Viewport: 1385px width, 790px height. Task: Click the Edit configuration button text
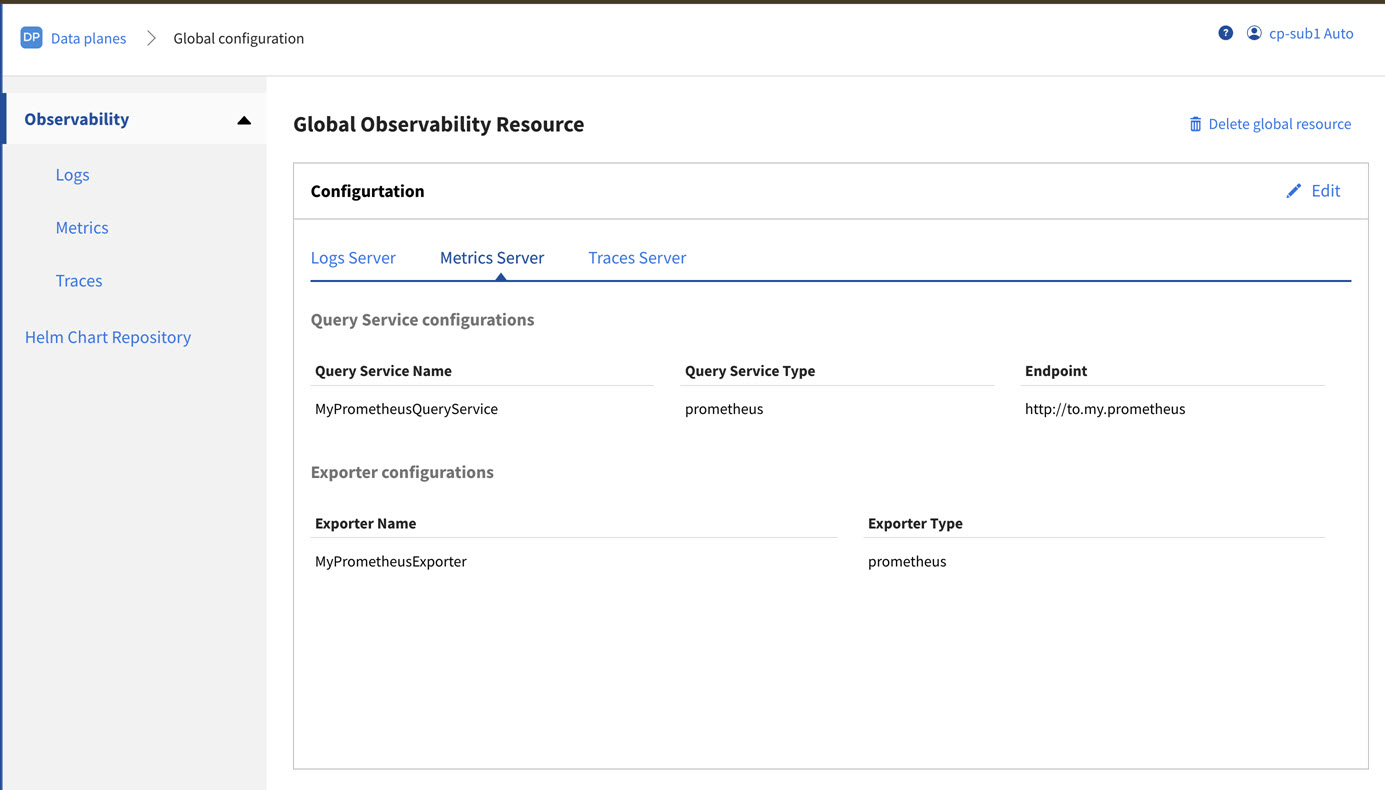[x=1325, y=191]
